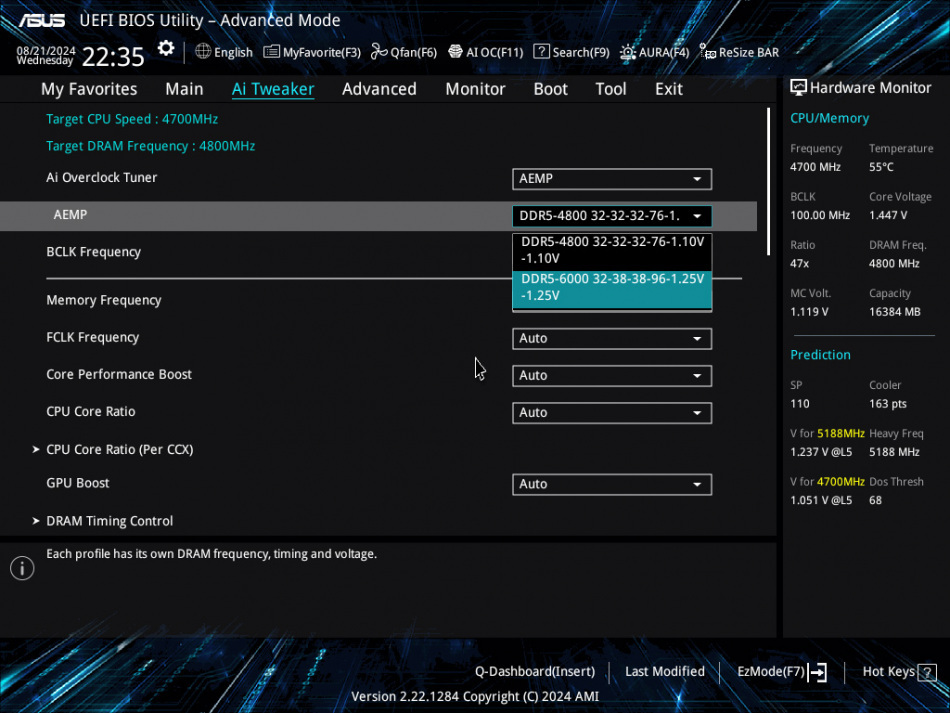
Task: Expand DRAM Timing Control submenu
Action: point(109,521)
